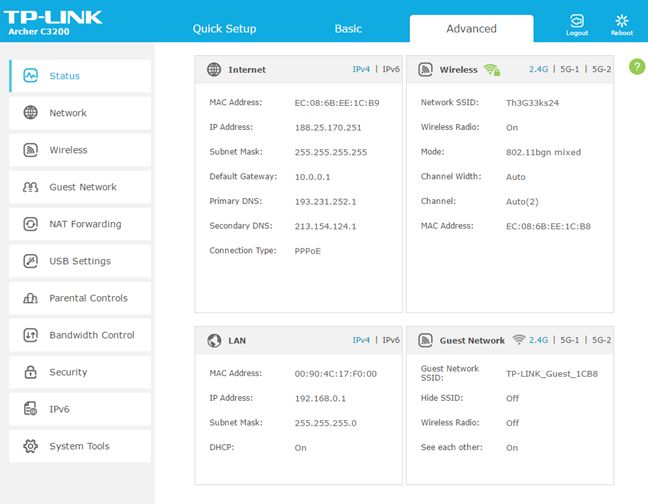This screenshot has height=504, width=648.
Task: Show IPv6 details in Internet panel
Action: tap(391, 69)
